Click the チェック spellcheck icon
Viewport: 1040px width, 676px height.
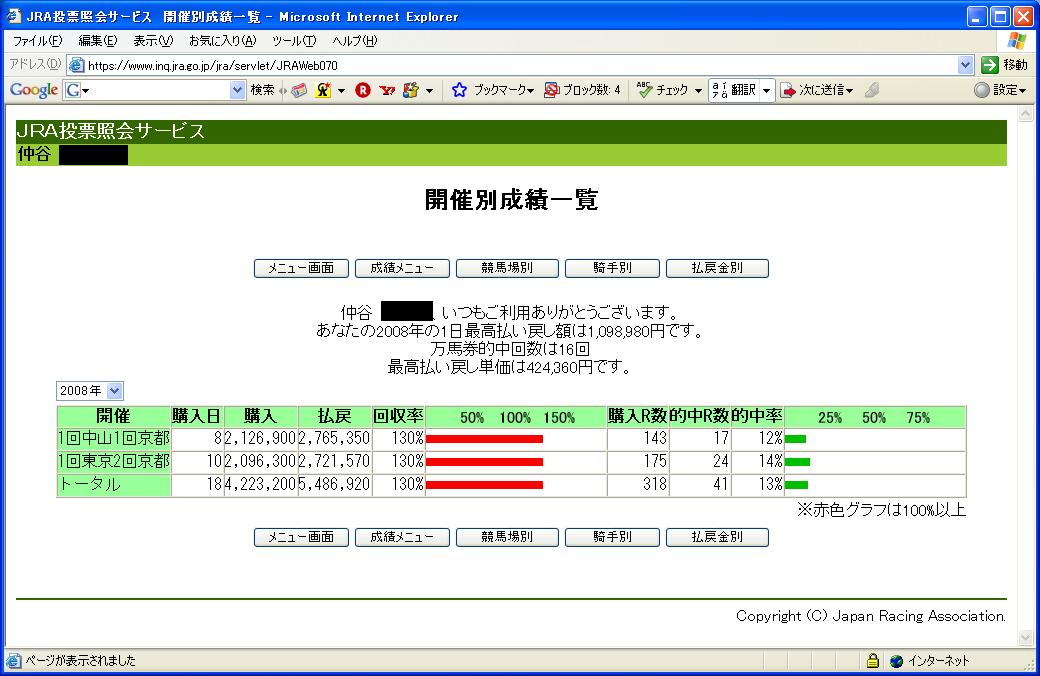[644, 90]
